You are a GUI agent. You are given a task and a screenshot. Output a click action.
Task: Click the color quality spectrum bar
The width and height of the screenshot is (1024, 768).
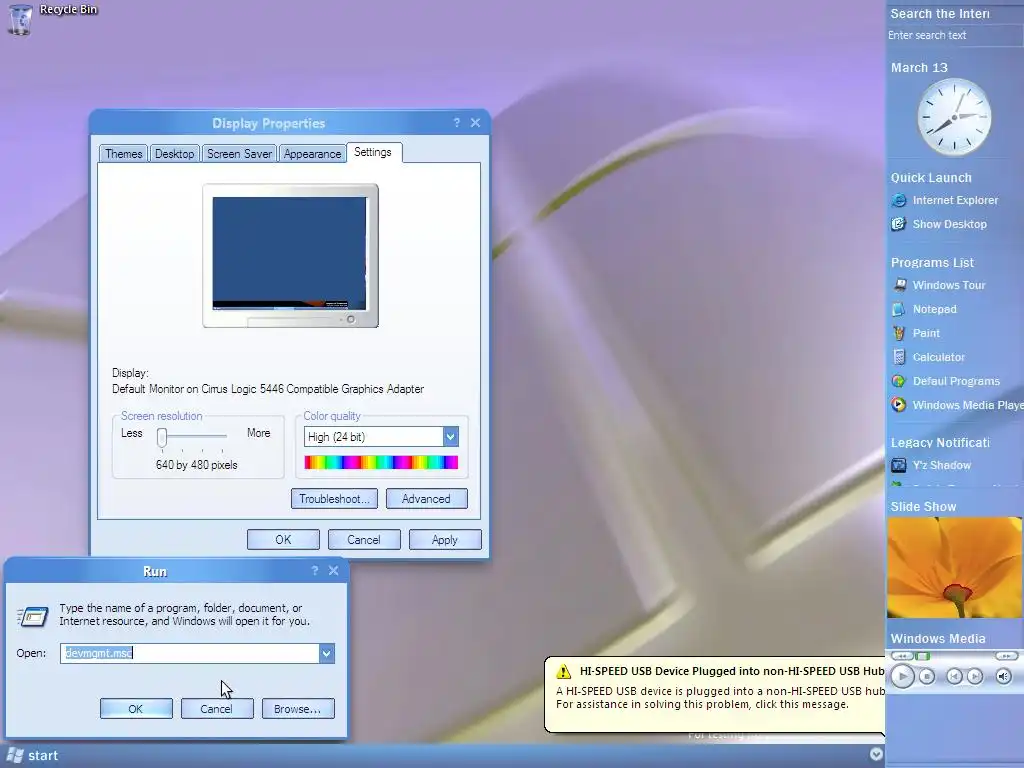(x=381, y=462)
